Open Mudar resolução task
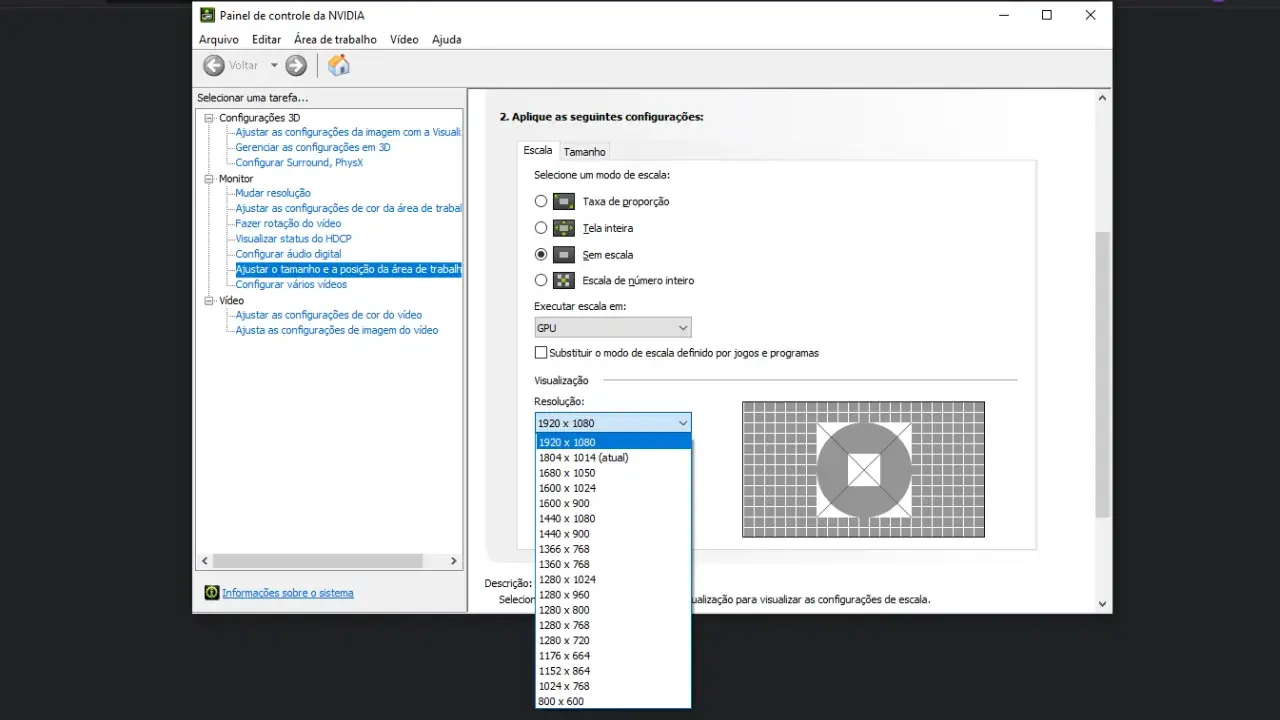This screenshot has width=1280, height=720. tap(273, 193)
